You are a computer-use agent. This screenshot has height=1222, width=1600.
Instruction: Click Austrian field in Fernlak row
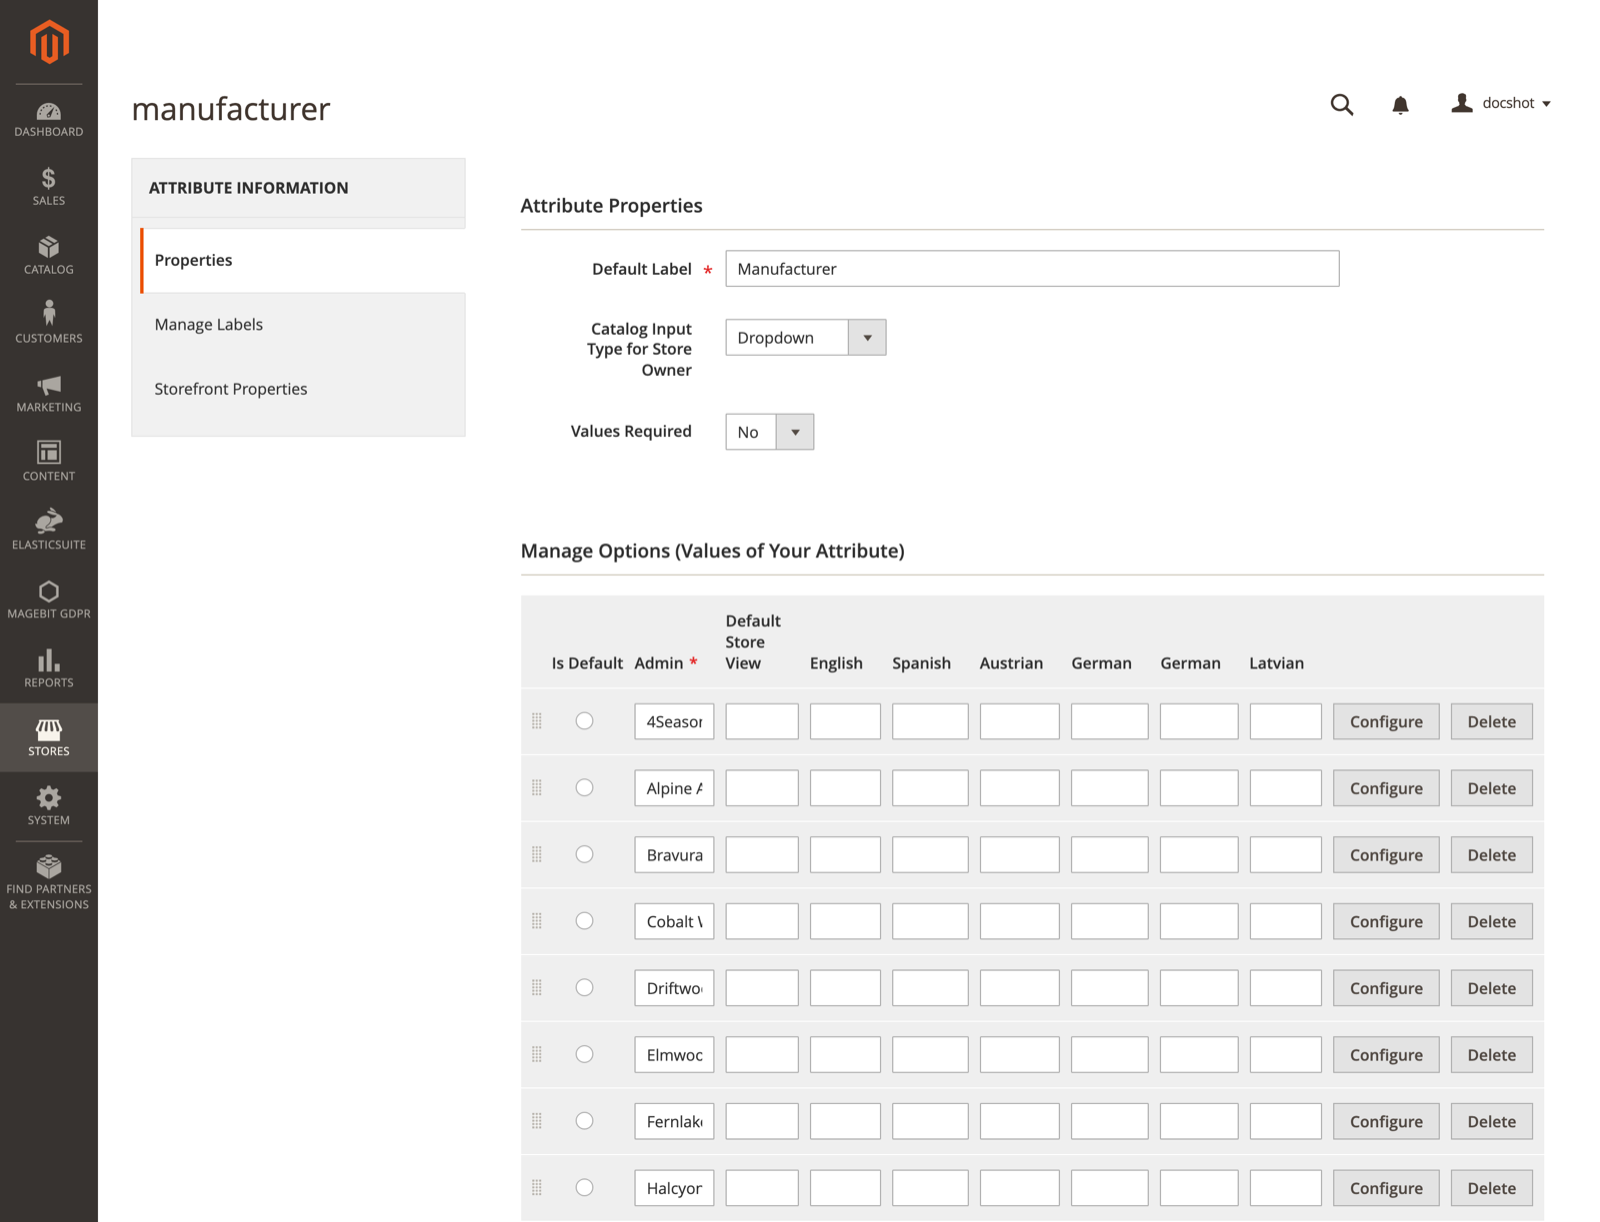[x=1019, y=1121]
